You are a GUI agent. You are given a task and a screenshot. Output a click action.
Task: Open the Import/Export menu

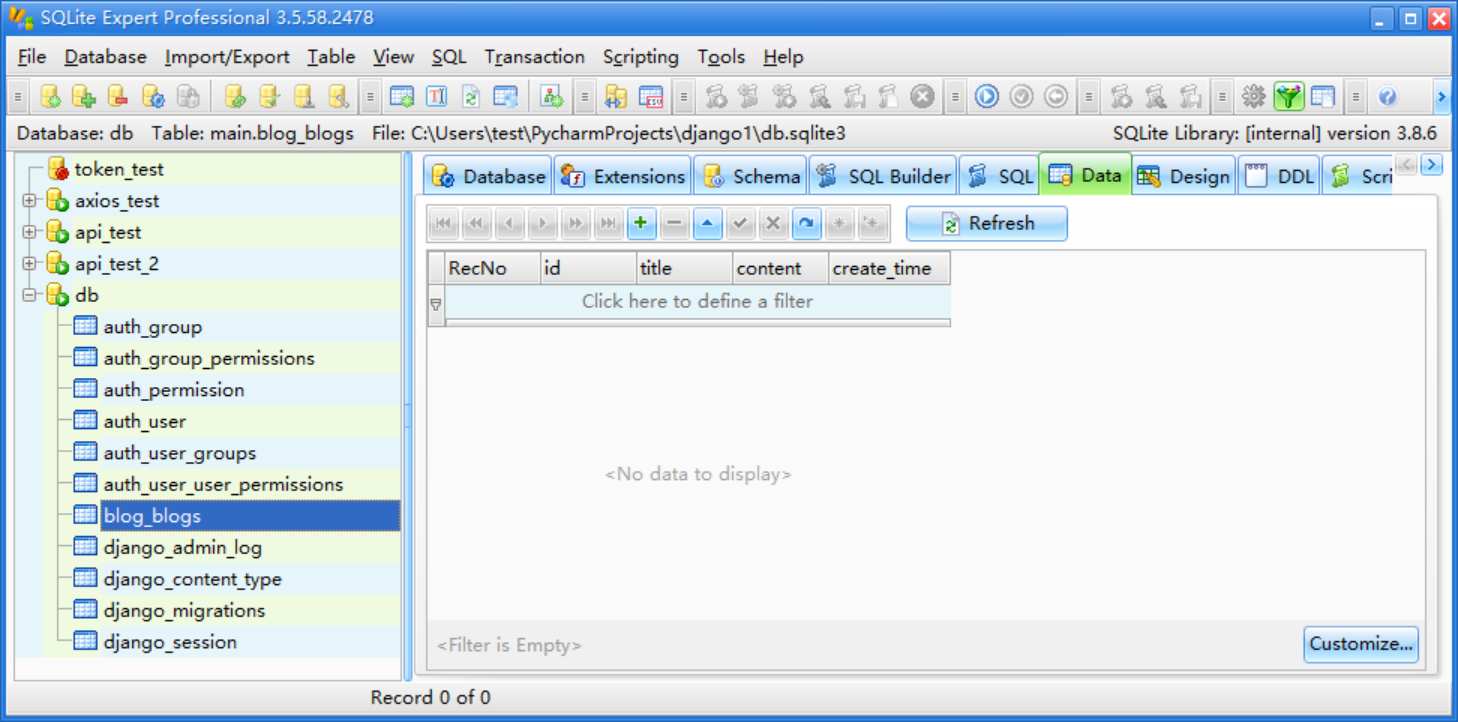pos(227,57)
